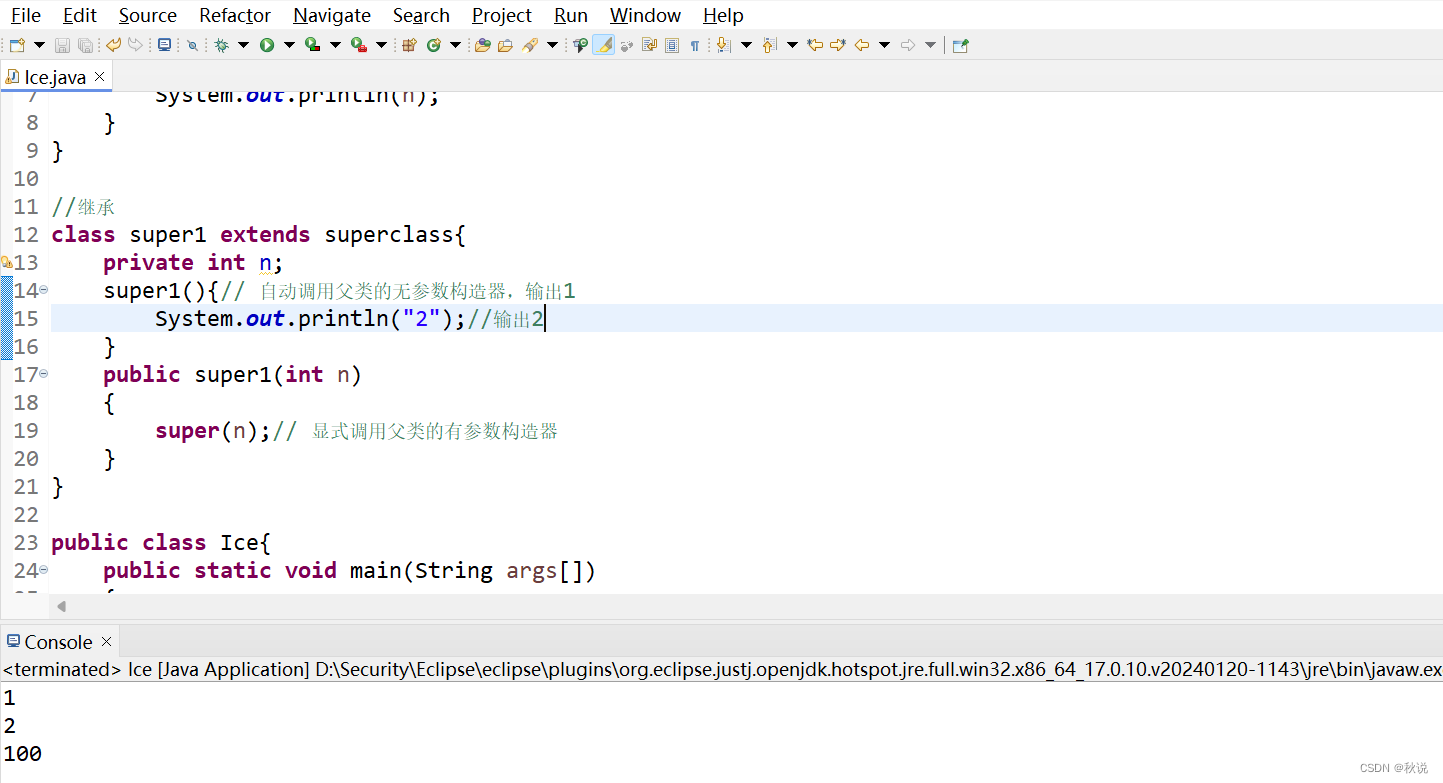Expand the Forward history dropdown

pyautogui.click(x=930, y=45)
